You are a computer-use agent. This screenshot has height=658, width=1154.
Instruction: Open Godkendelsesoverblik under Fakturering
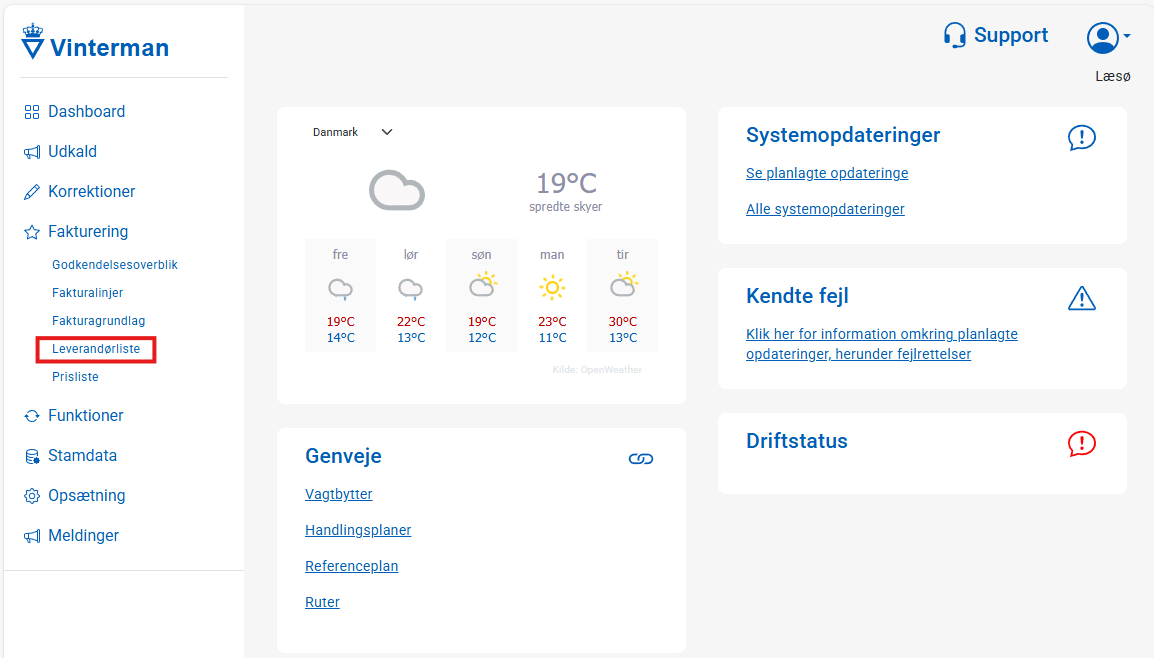point(115,265)
